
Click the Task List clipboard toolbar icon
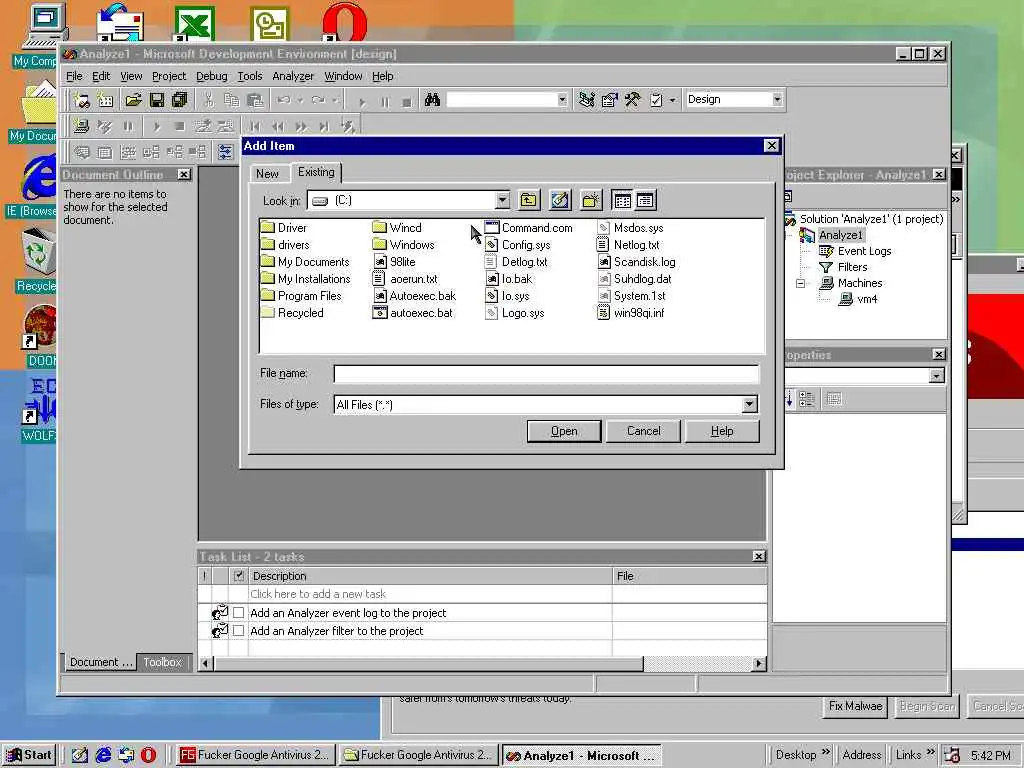[x=656, y=100]
